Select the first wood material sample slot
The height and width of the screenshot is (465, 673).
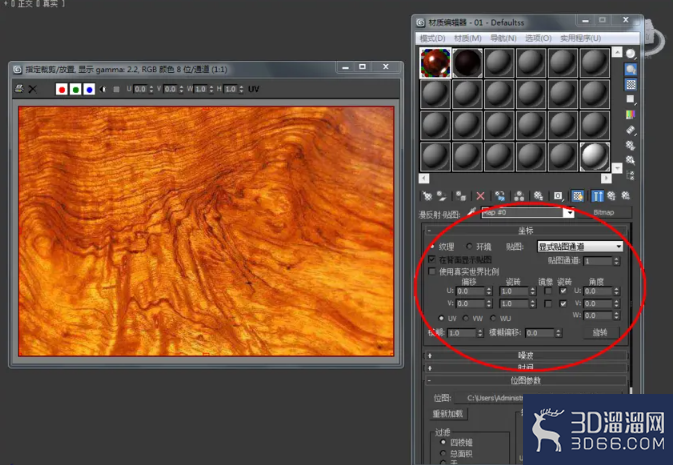point(435,63)
